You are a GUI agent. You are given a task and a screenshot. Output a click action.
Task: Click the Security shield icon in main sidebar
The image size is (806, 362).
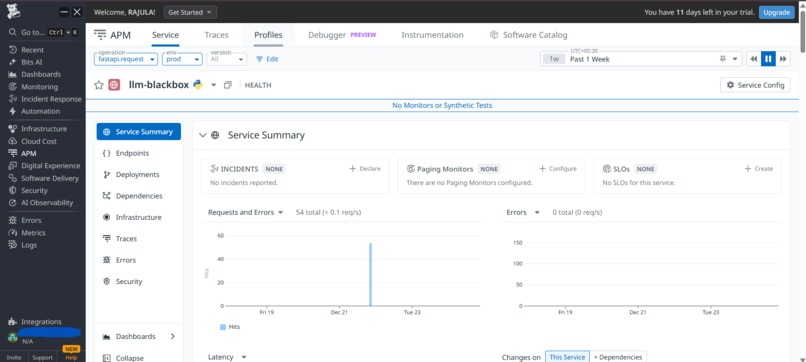click(12, 190)
